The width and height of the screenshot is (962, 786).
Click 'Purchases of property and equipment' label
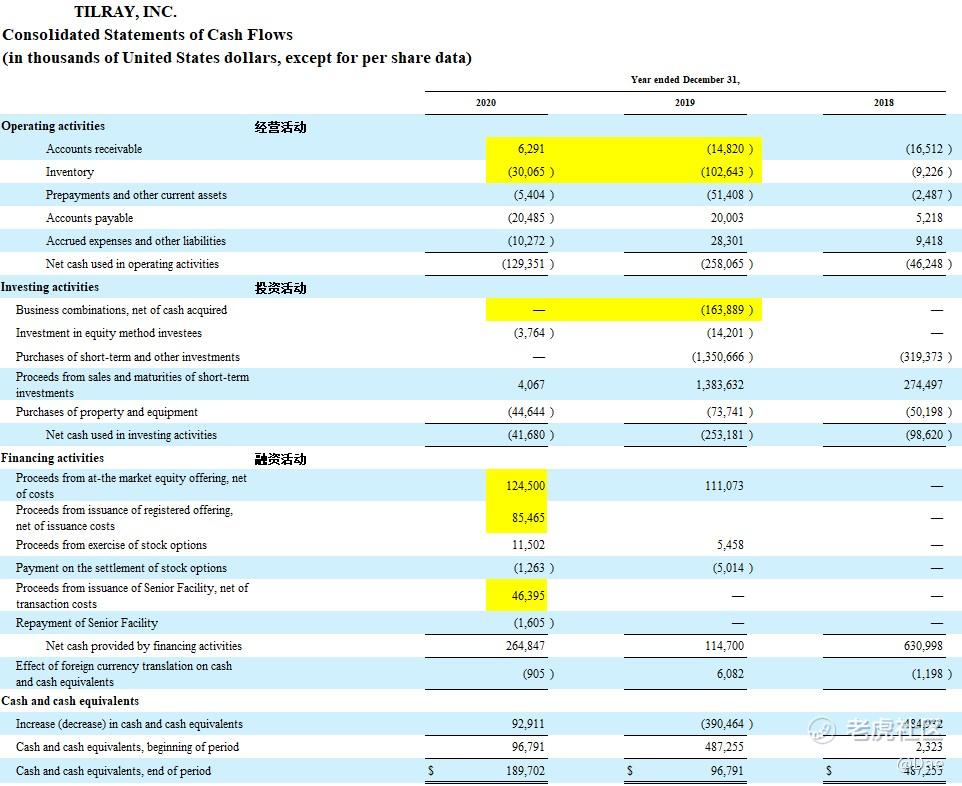[106, 412]
